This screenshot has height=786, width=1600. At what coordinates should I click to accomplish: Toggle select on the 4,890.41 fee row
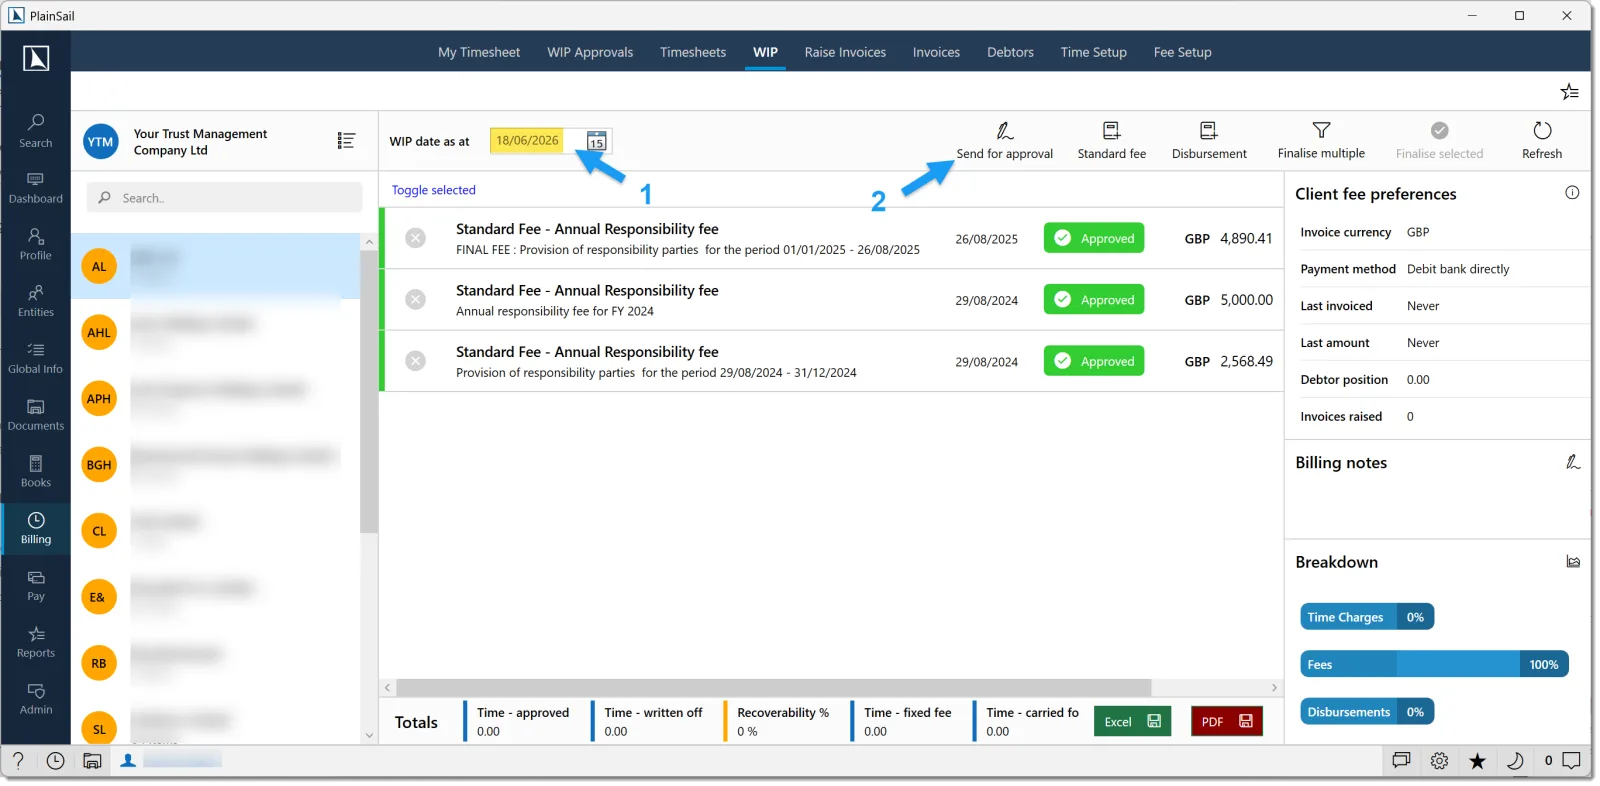click(416, 238)
